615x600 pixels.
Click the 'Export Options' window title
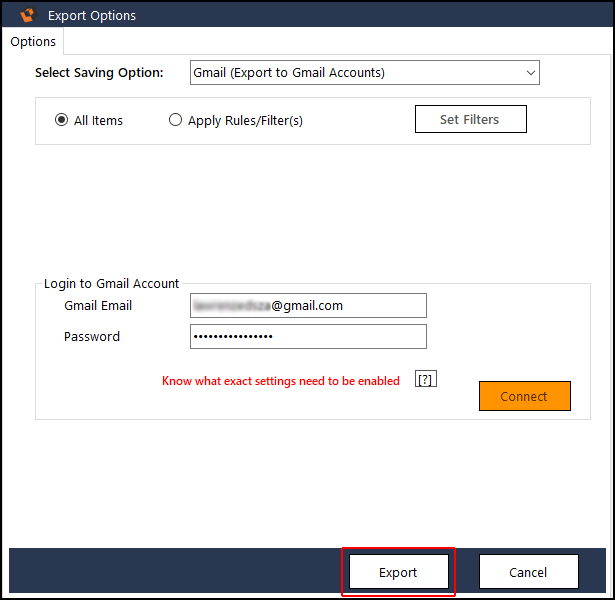92,16
